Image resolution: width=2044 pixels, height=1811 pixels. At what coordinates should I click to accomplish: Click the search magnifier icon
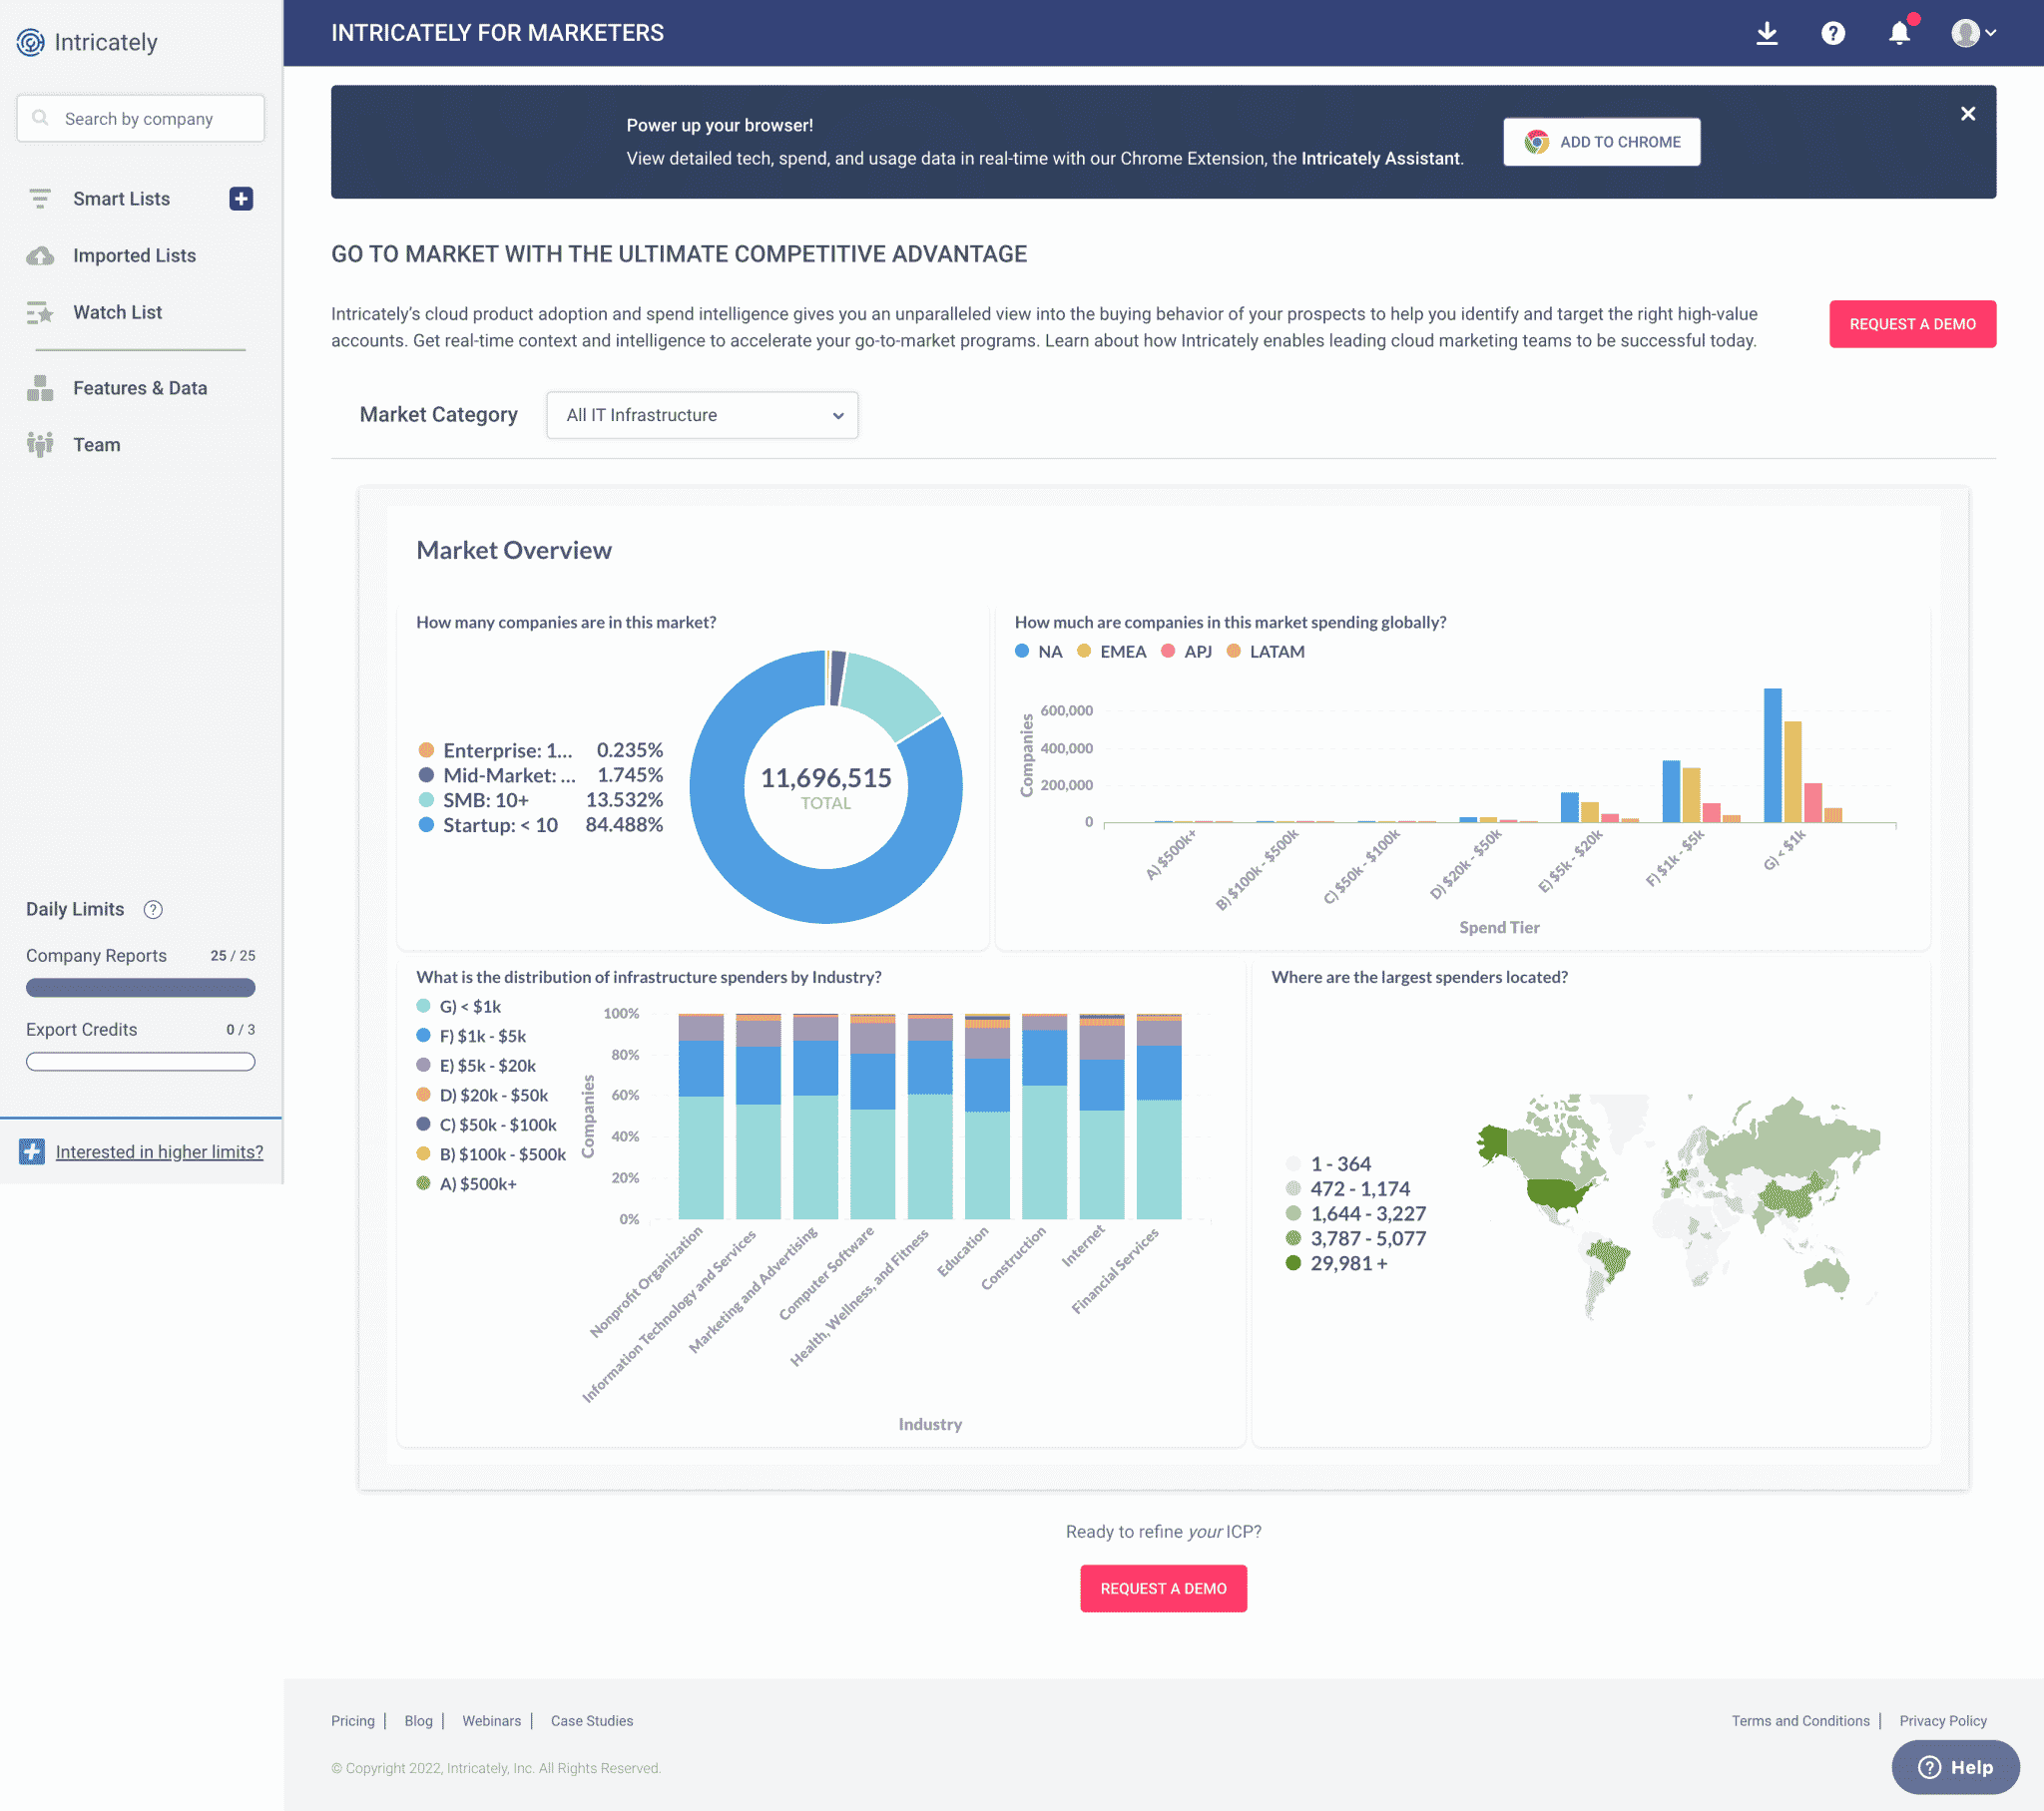40,118
